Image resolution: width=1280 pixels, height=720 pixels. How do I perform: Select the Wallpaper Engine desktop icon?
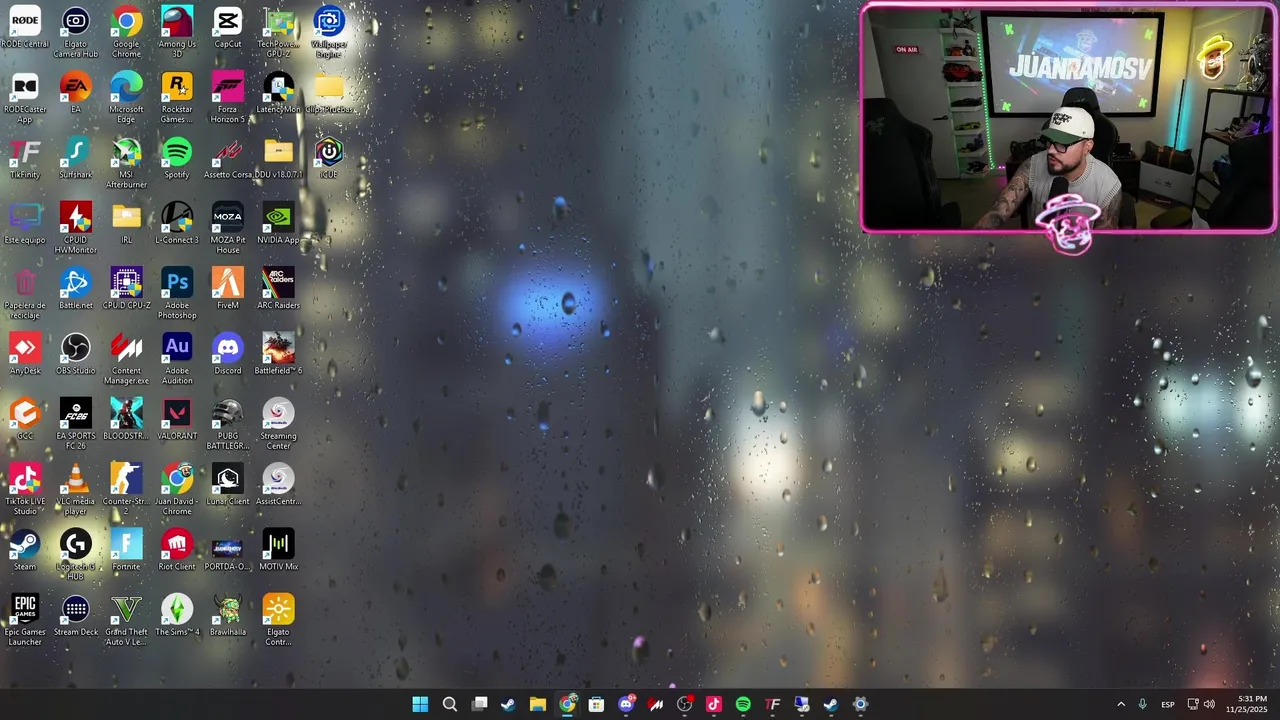329,32
